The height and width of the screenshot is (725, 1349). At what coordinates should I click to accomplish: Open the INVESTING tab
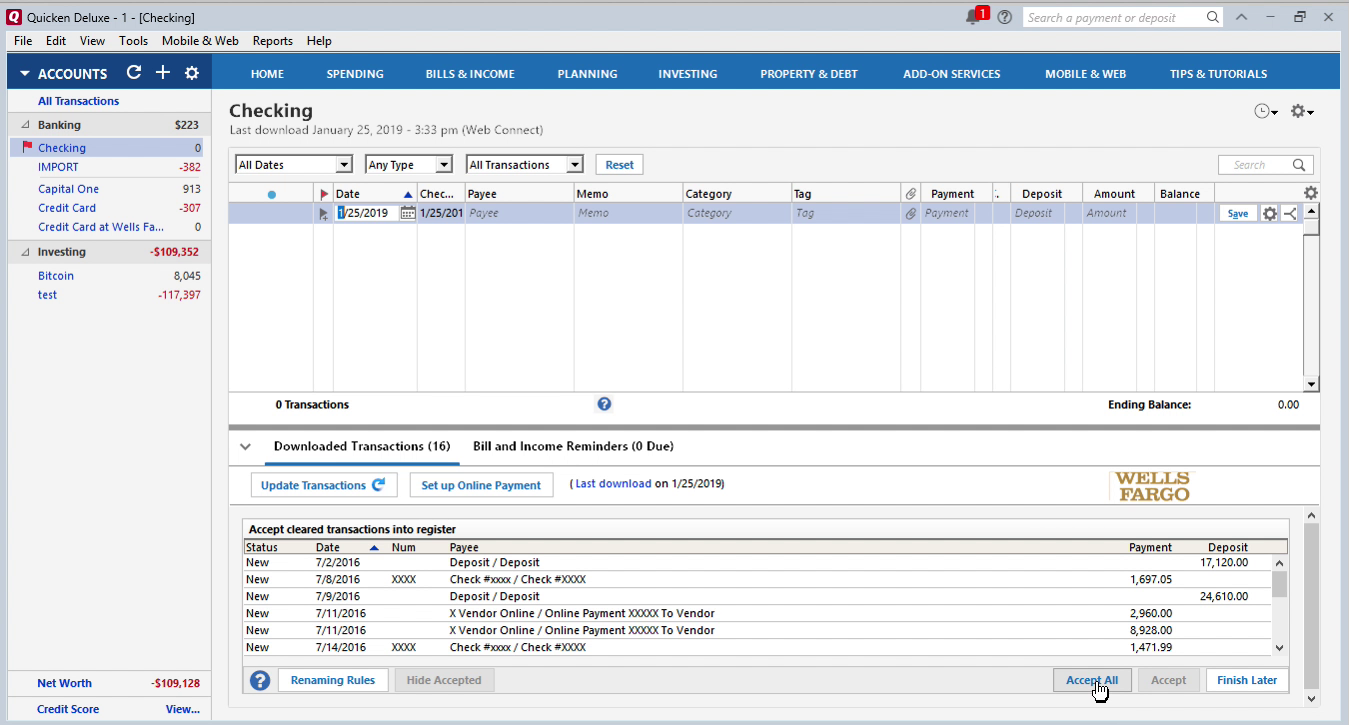(687, 74)
